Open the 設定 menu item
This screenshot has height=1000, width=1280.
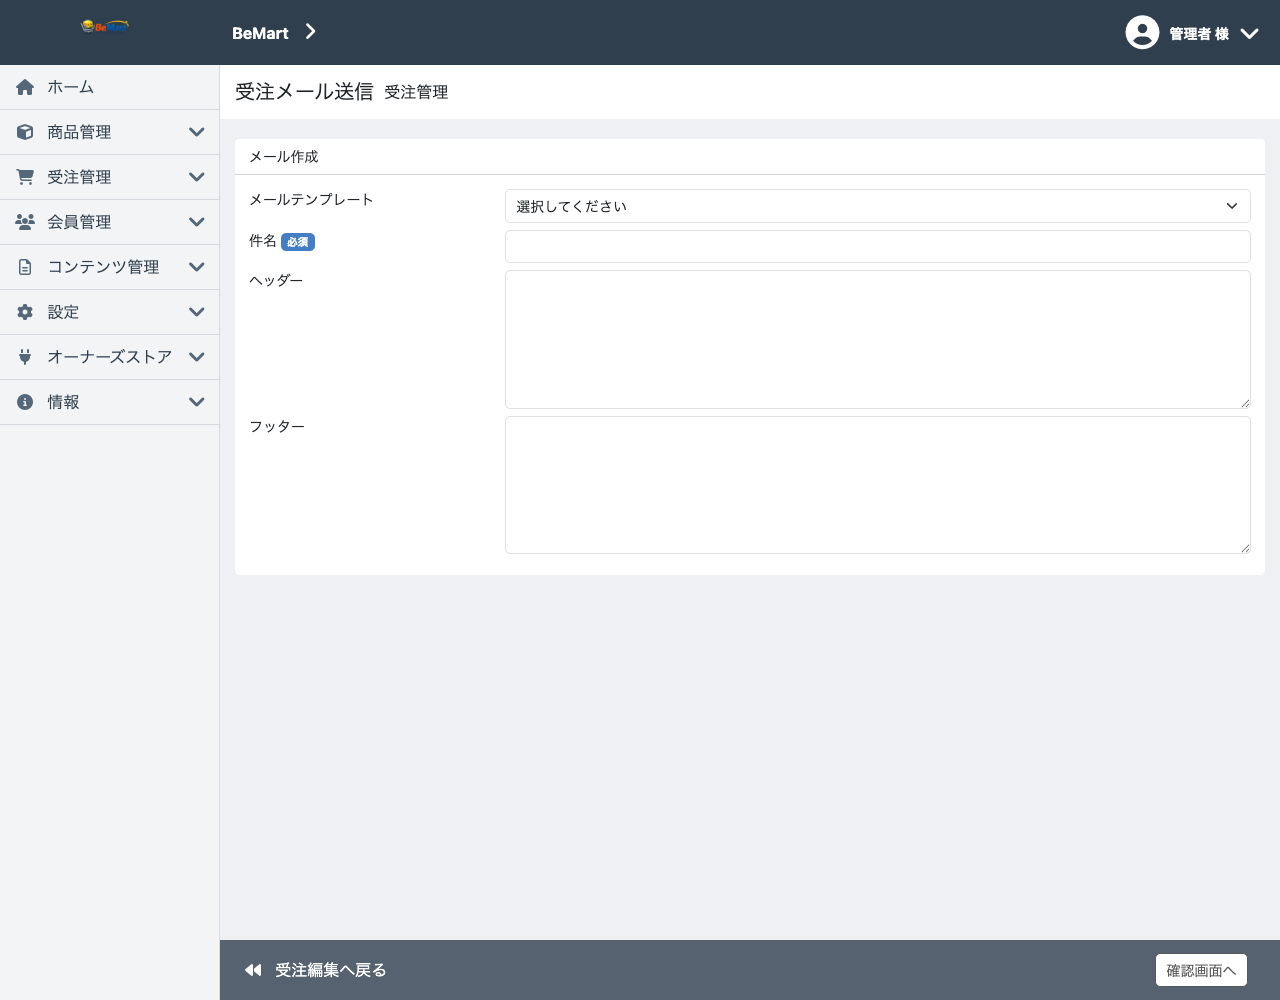pyautogui.click(x=110, y=312)
